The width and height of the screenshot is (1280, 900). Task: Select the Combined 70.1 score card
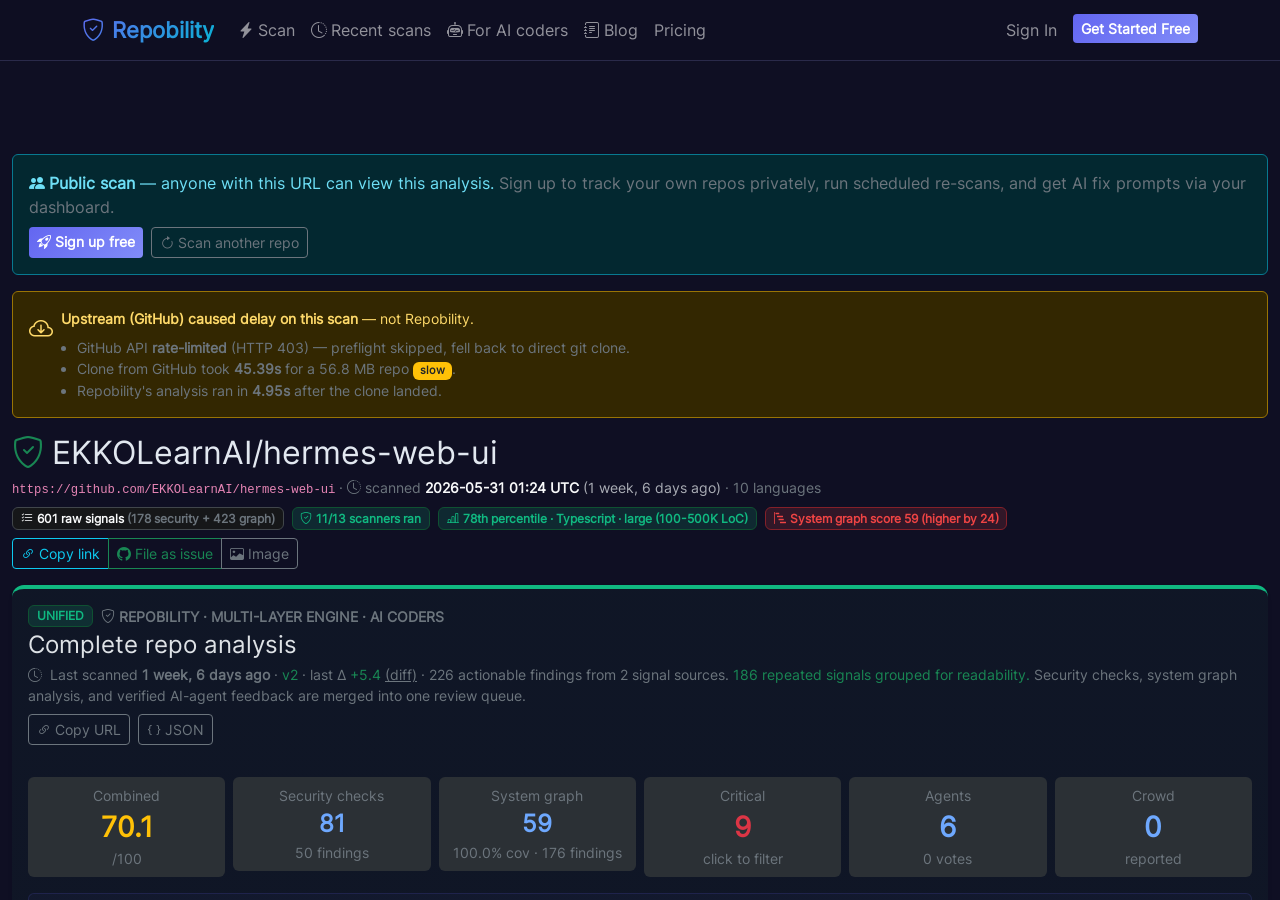[126, 827]
